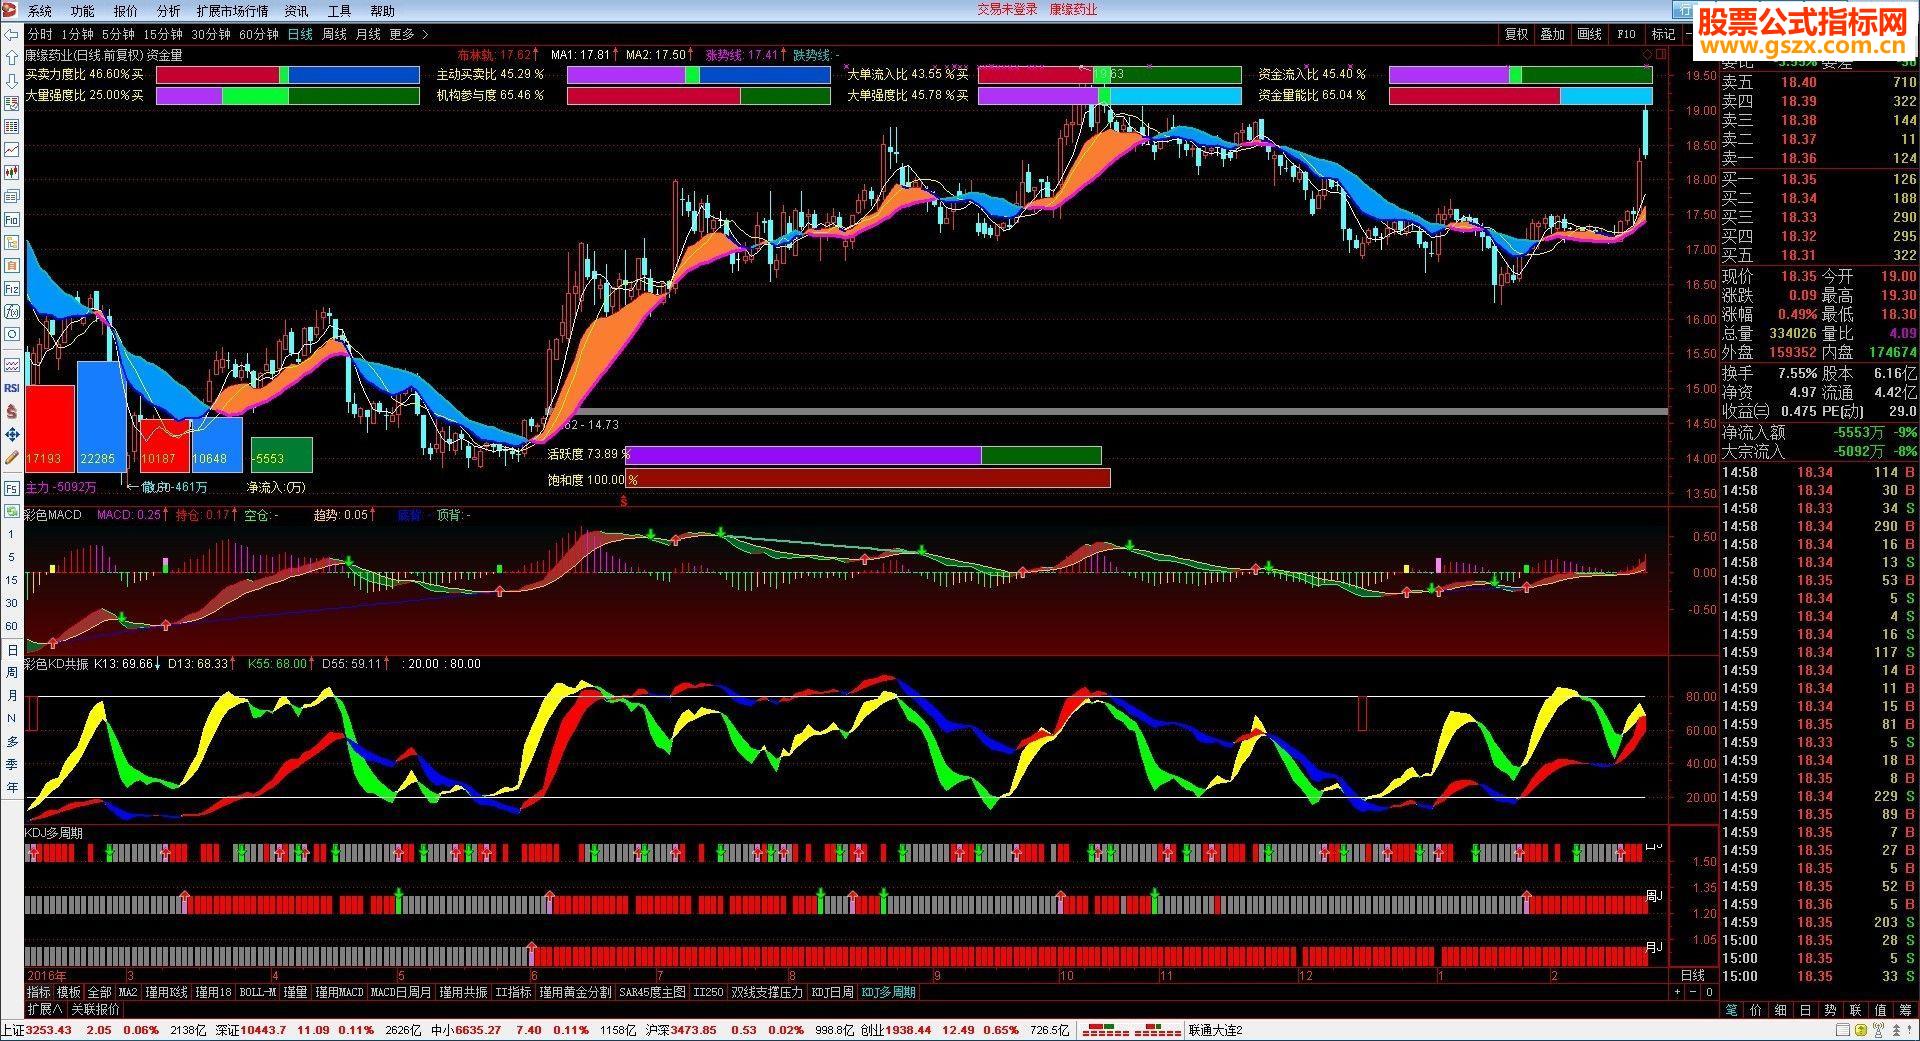Click the F12 trading sidebar icon

point(11,289)
